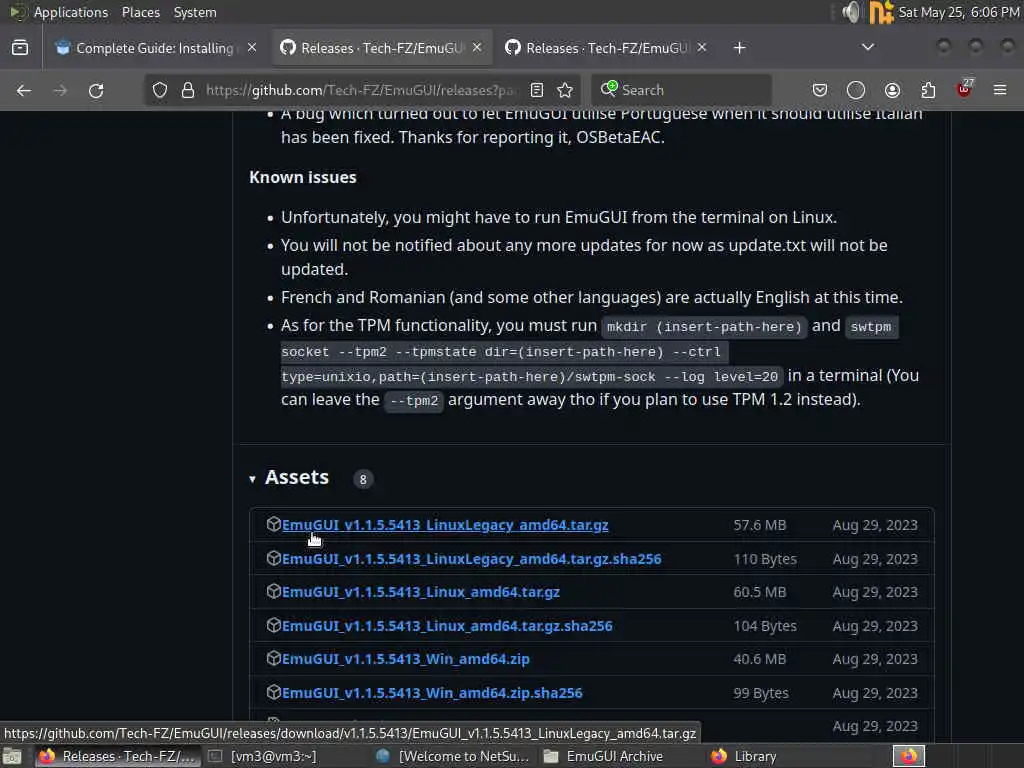Click package icon beside Linux_amd64.tar.gz asset
Viewport: 1024px width, 768px height.
coord(274,591)
